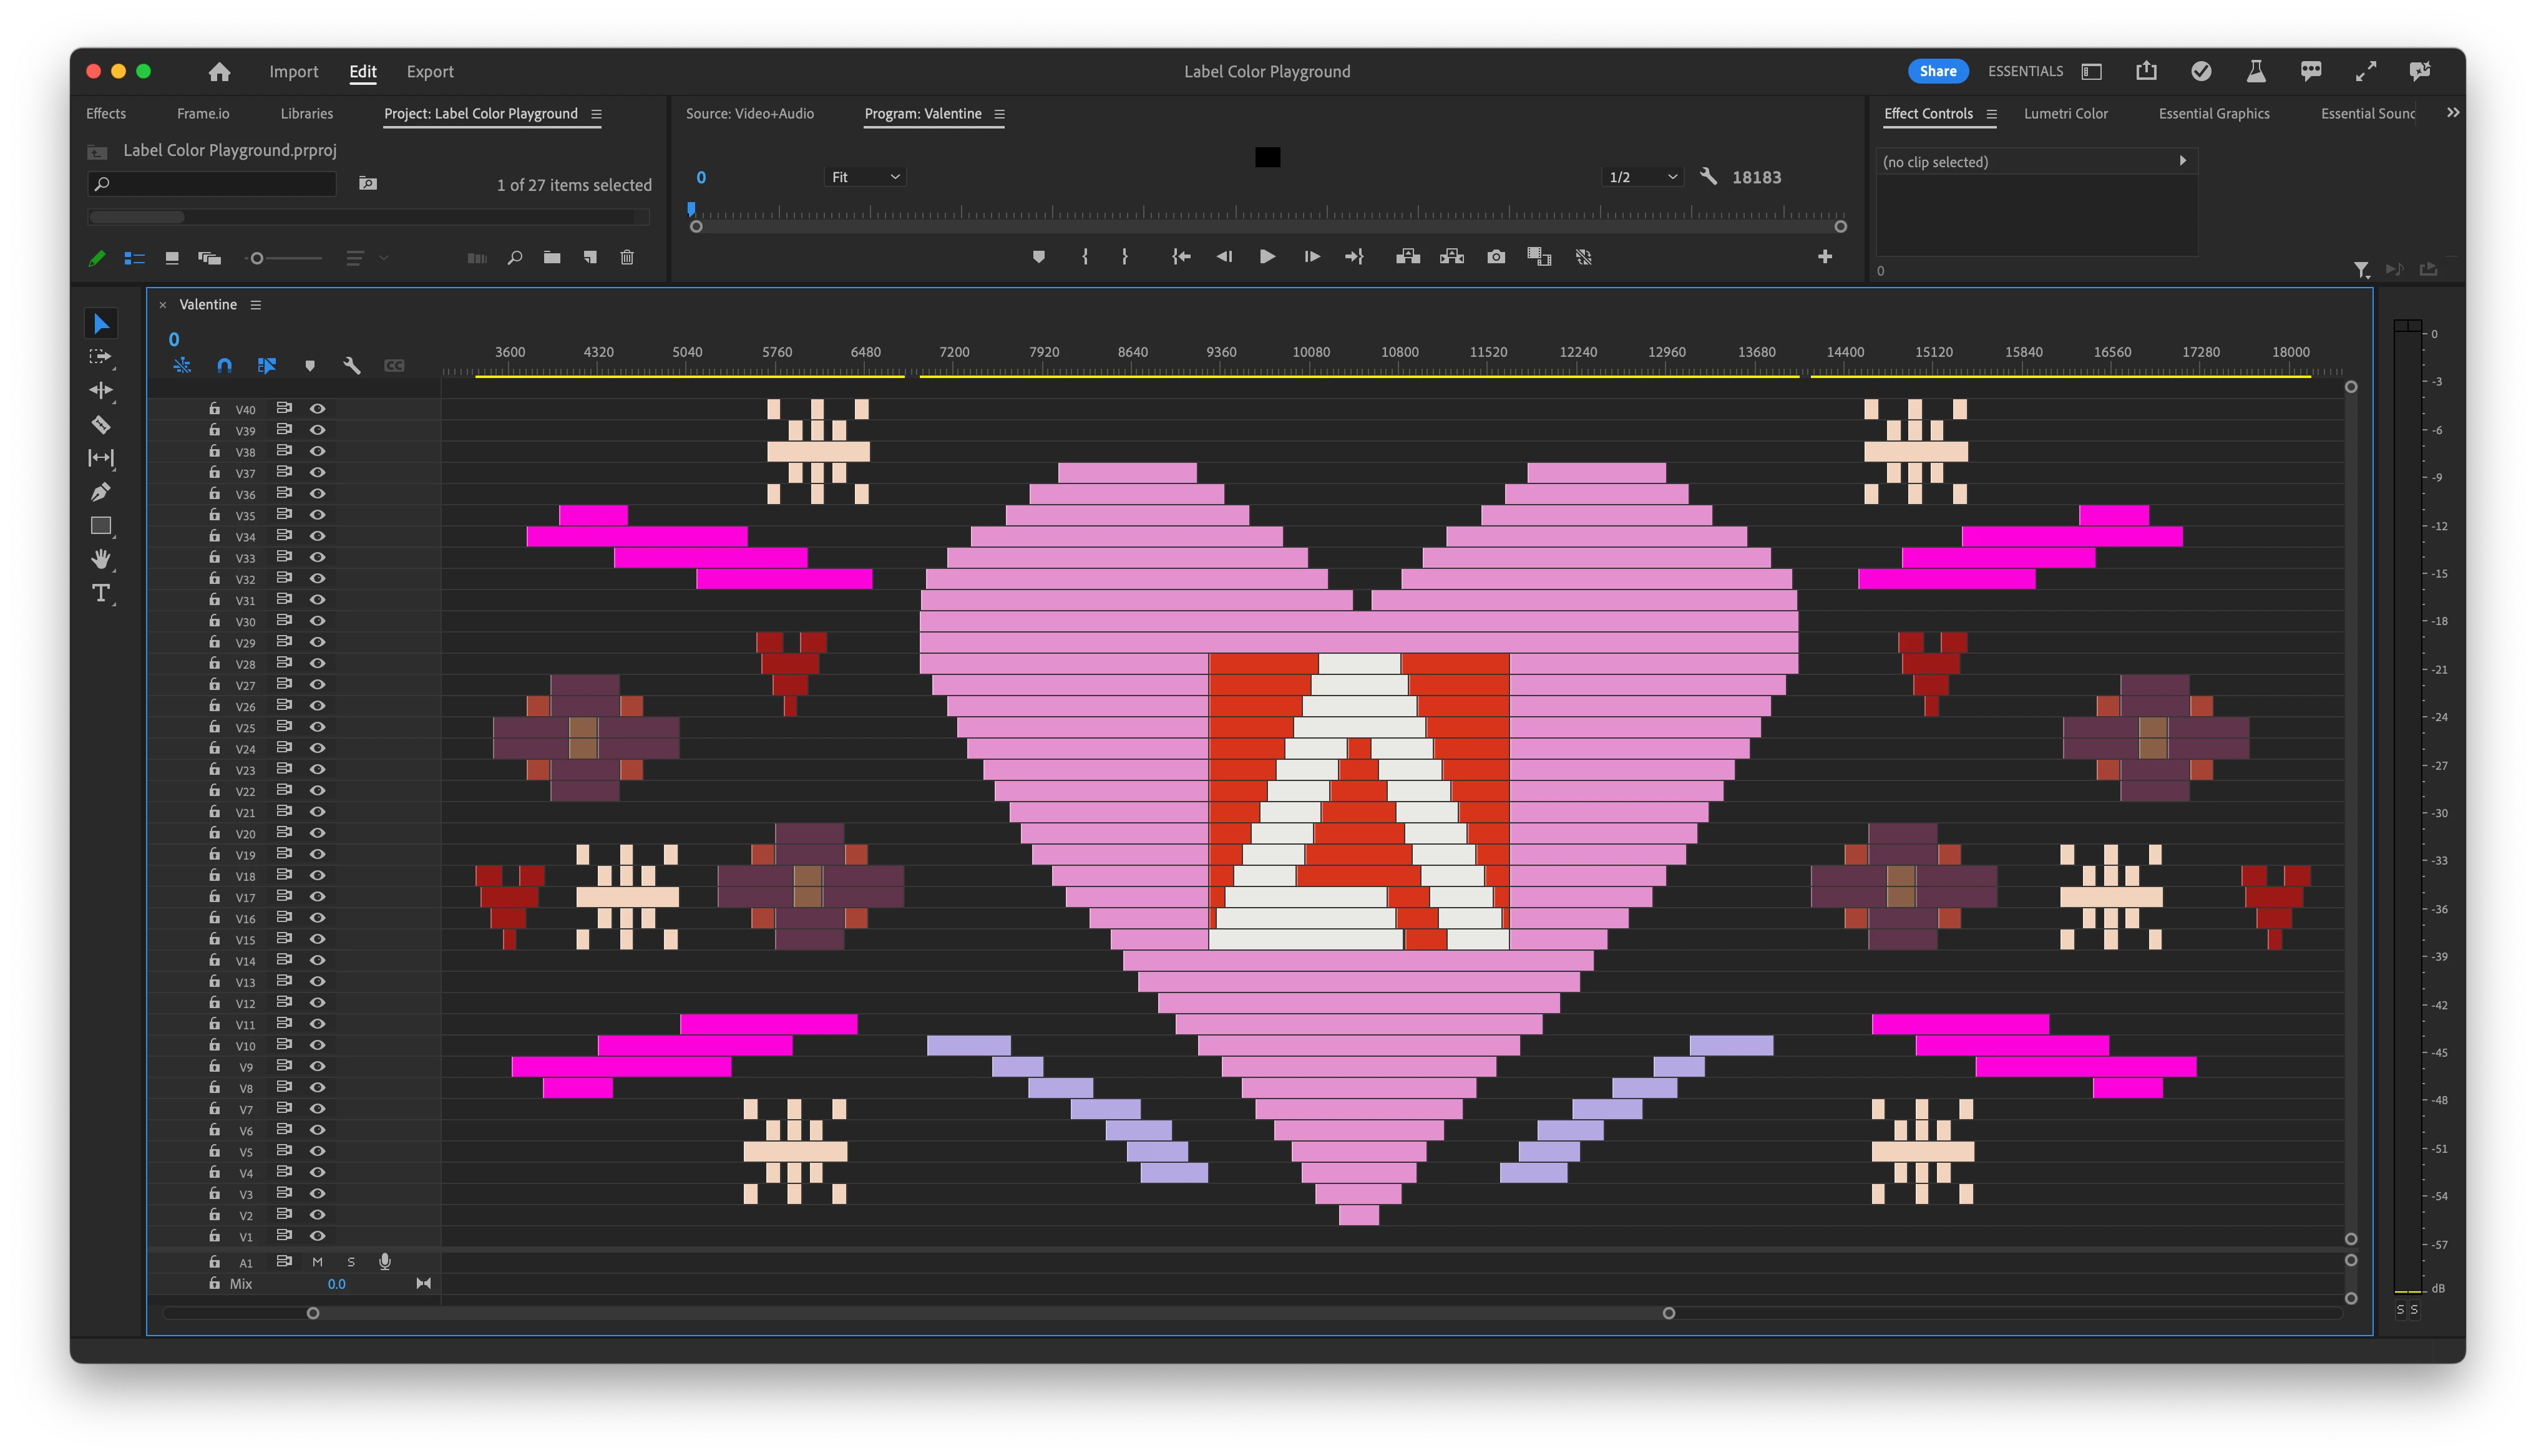Select the Type tool

(x=101, y=593)
